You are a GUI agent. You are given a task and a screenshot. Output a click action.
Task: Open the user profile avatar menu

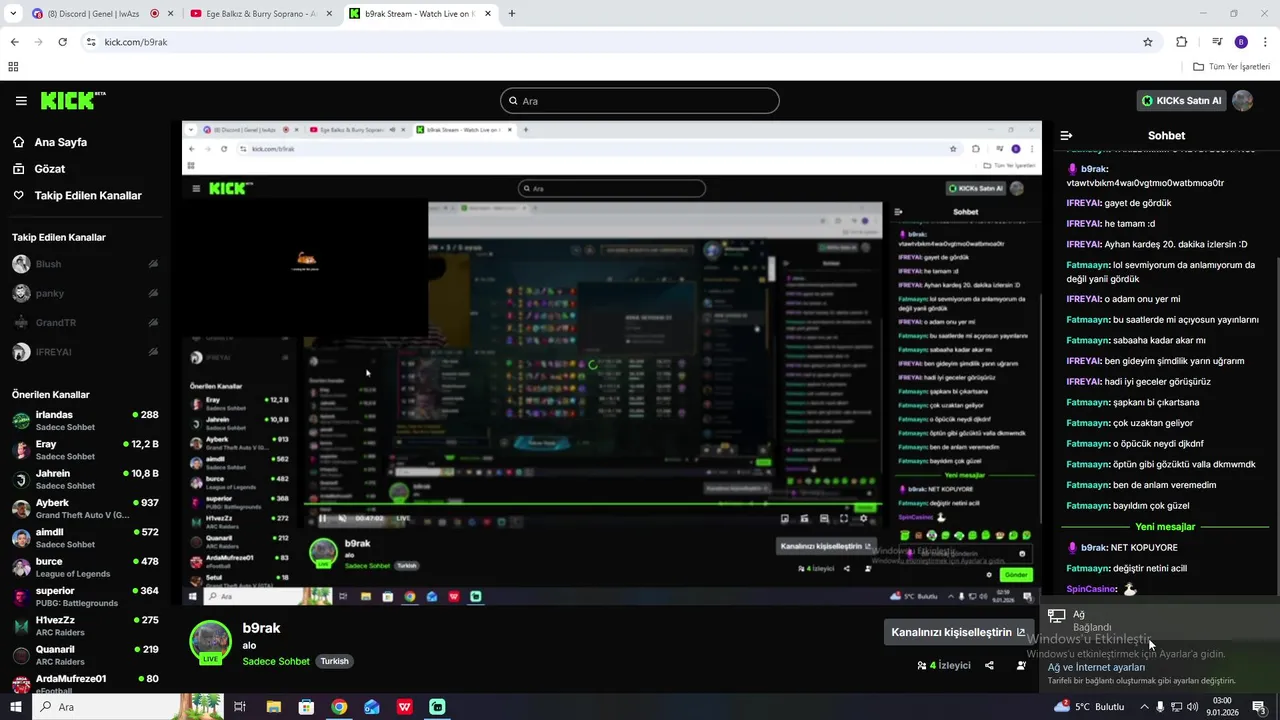[x=1243, y=101]
